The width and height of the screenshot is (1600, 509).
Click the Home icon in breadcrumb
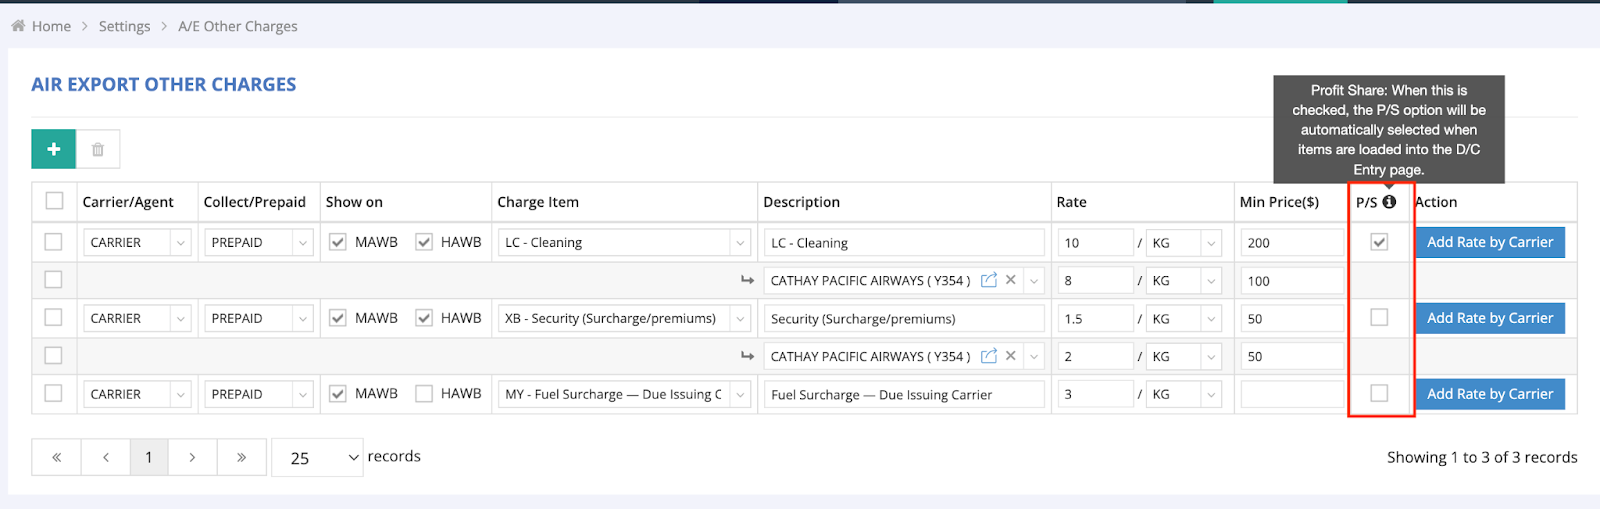click(18, 26)
